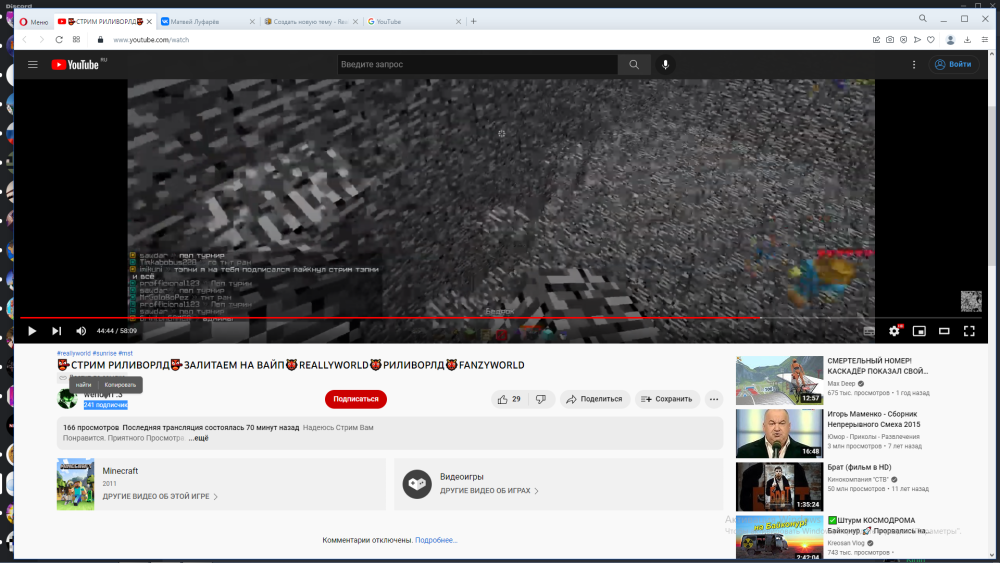Screen dimensions: 1000x563
Task: Enter full screen mode
Action: pos(969,331)
